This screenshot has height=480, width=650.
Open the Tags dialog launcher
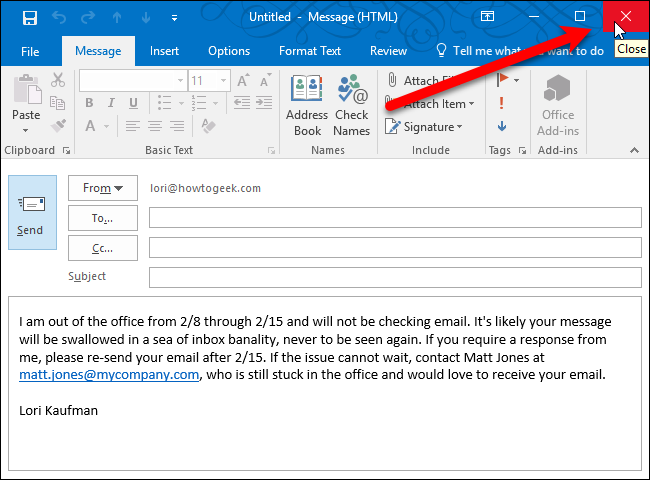tap(522, 150)
